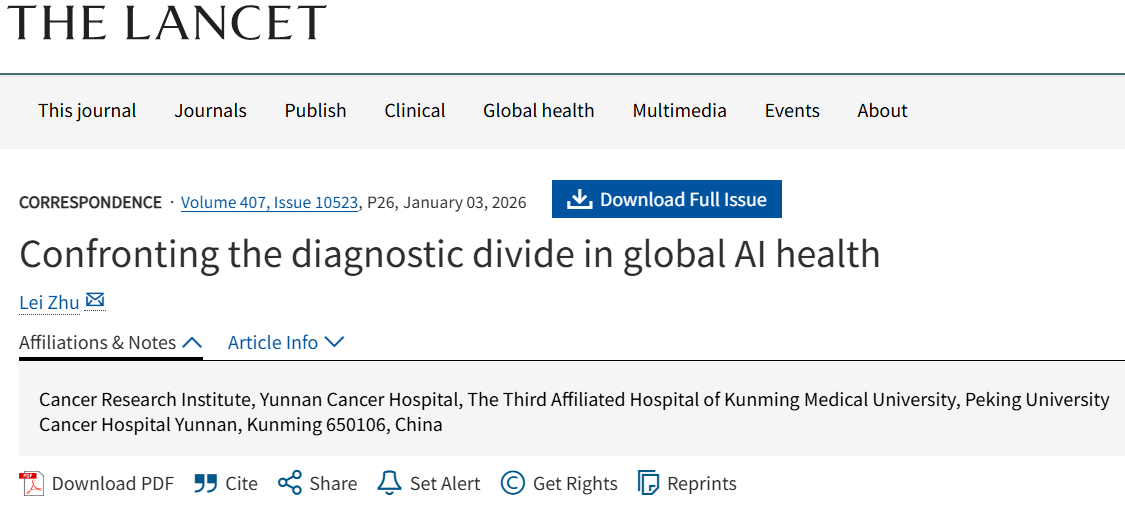Viewport: 1125px width, 511px height.
Task: Open the Journals menu
Action: pyautogui.click(x=210, y=111)
